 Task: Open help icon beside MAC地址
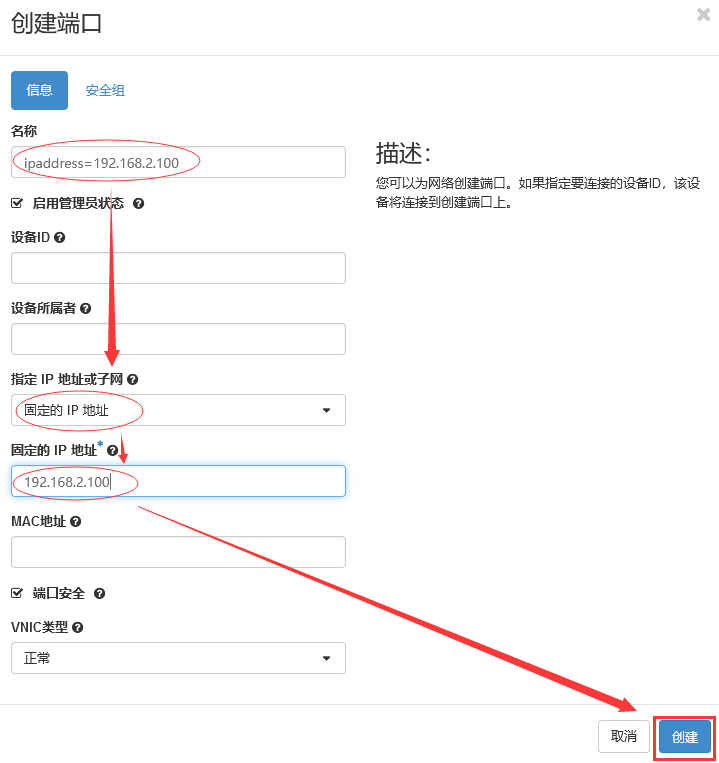point(75,522)
